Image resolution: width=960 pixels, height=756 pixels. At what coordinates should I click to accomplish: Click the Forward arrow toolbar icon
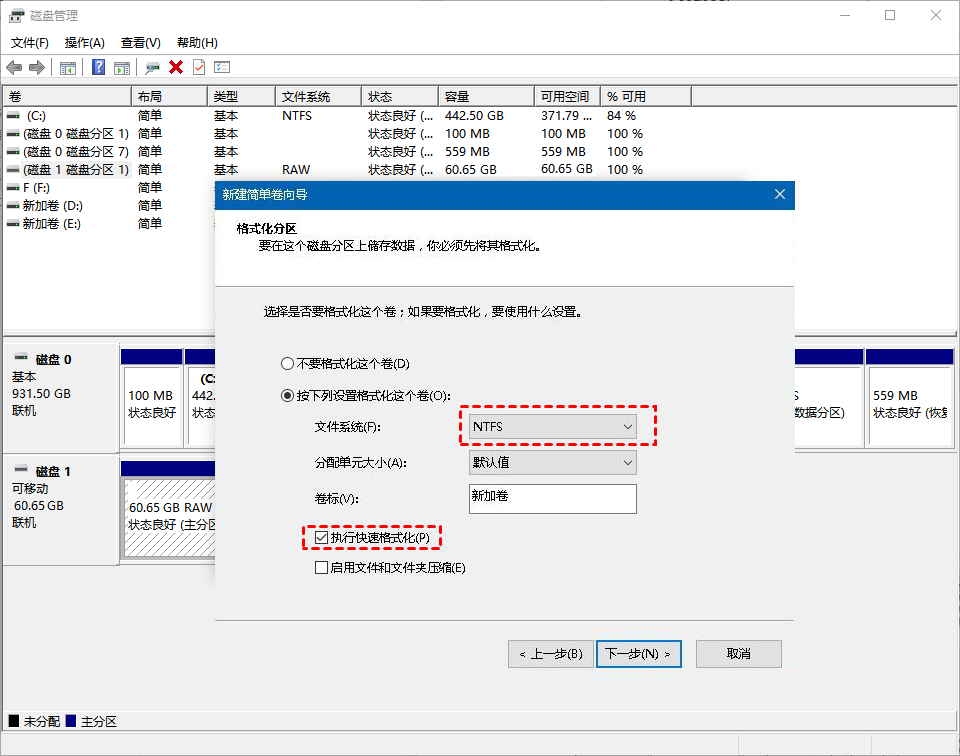click(37, 67)
